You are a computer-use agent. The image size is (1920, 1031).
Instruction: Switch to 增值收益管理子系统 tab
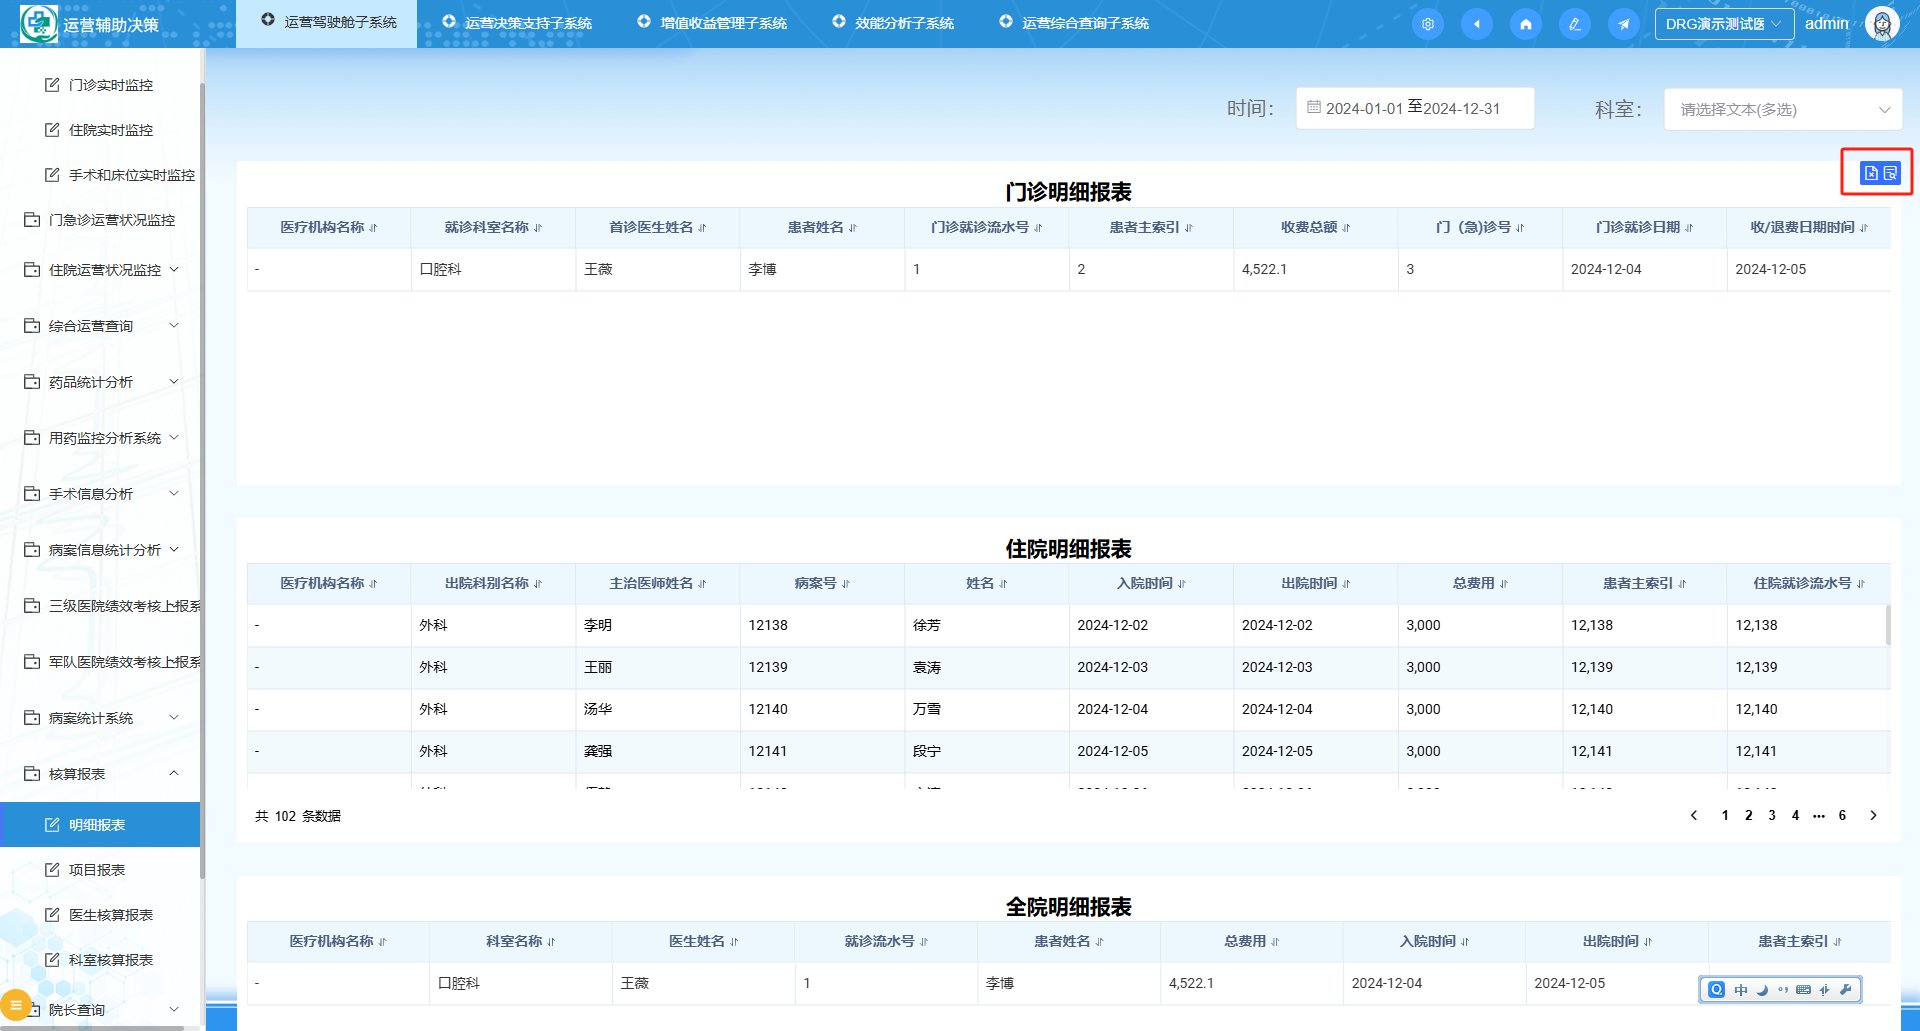712,22
